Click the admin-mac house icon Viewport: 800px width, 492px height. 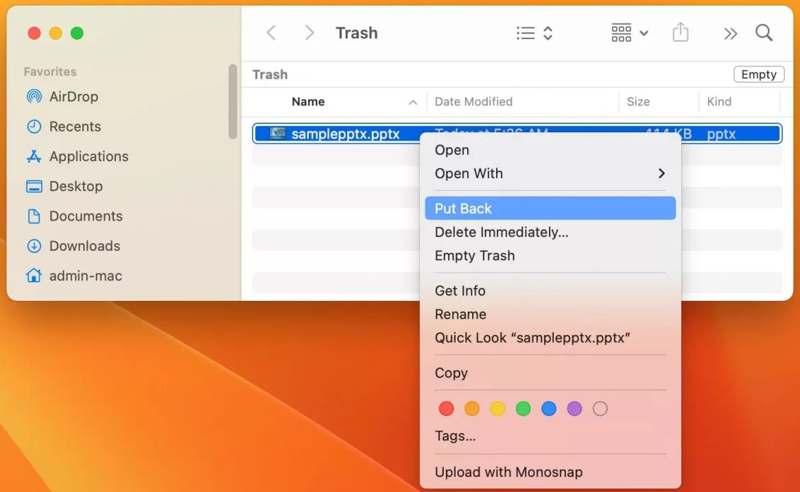tap(34, 276)
